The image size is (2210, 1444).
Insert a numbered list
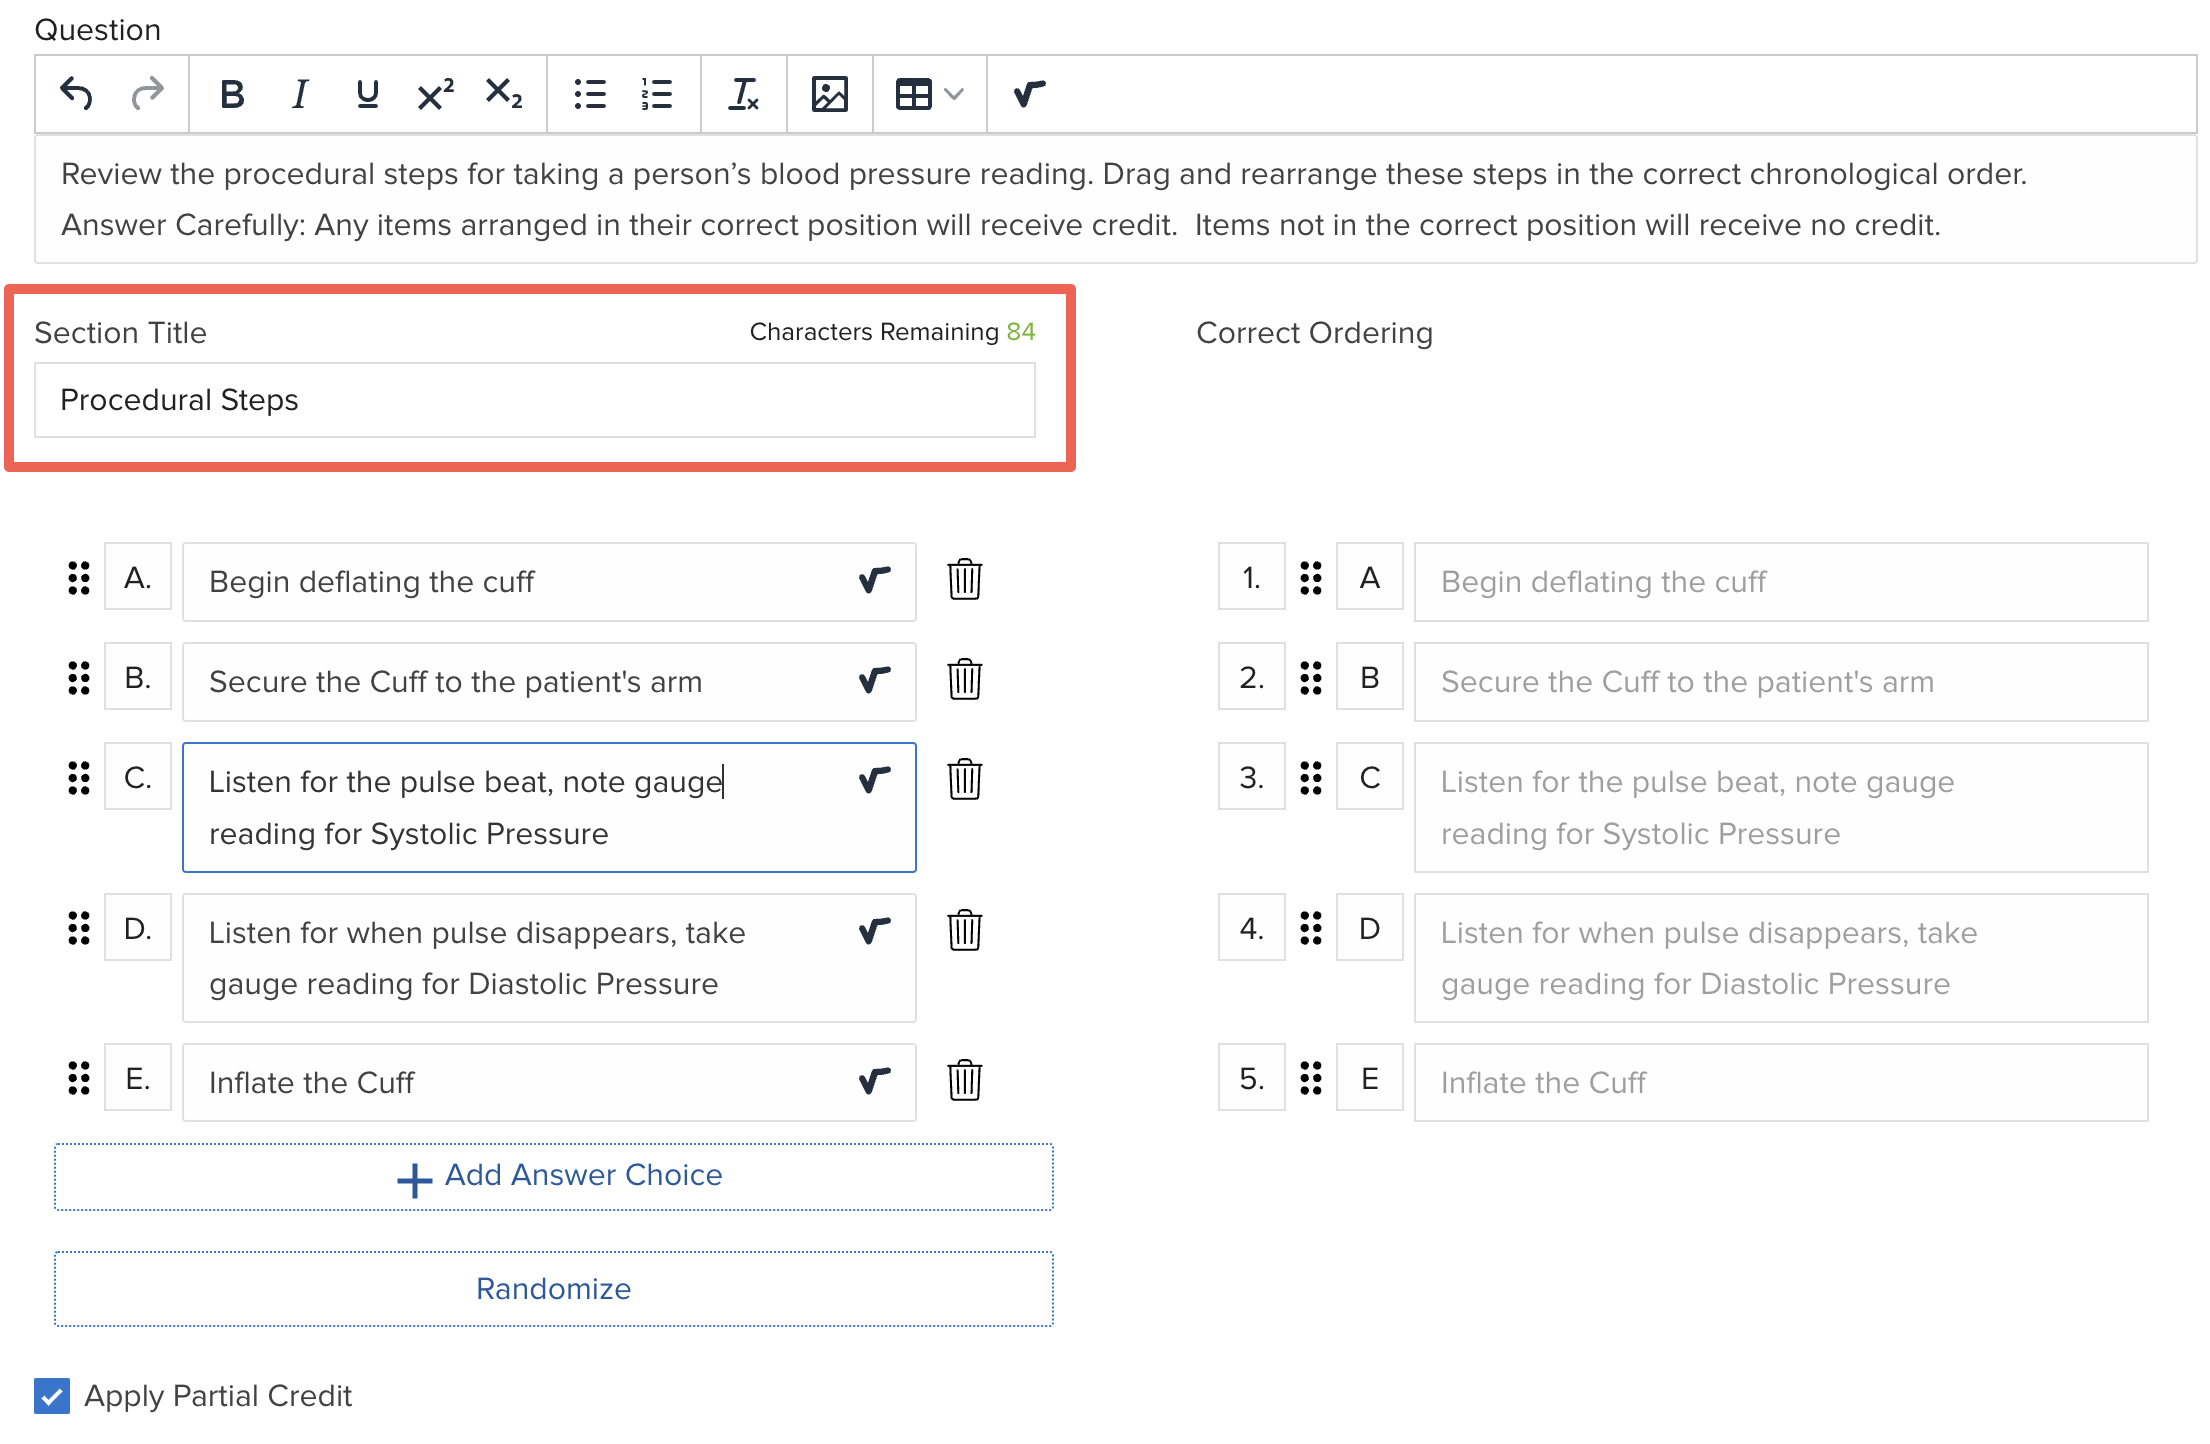point(657,94)
